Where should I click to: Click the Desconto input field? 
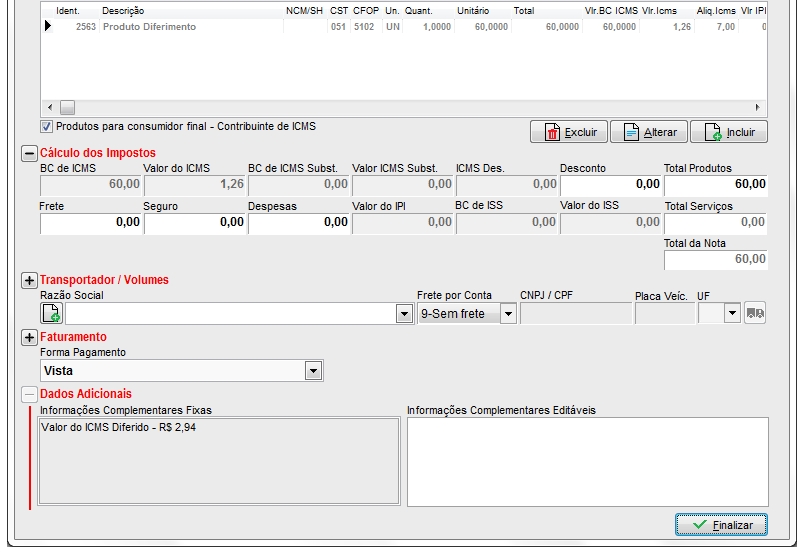click(x=610, y=184)
